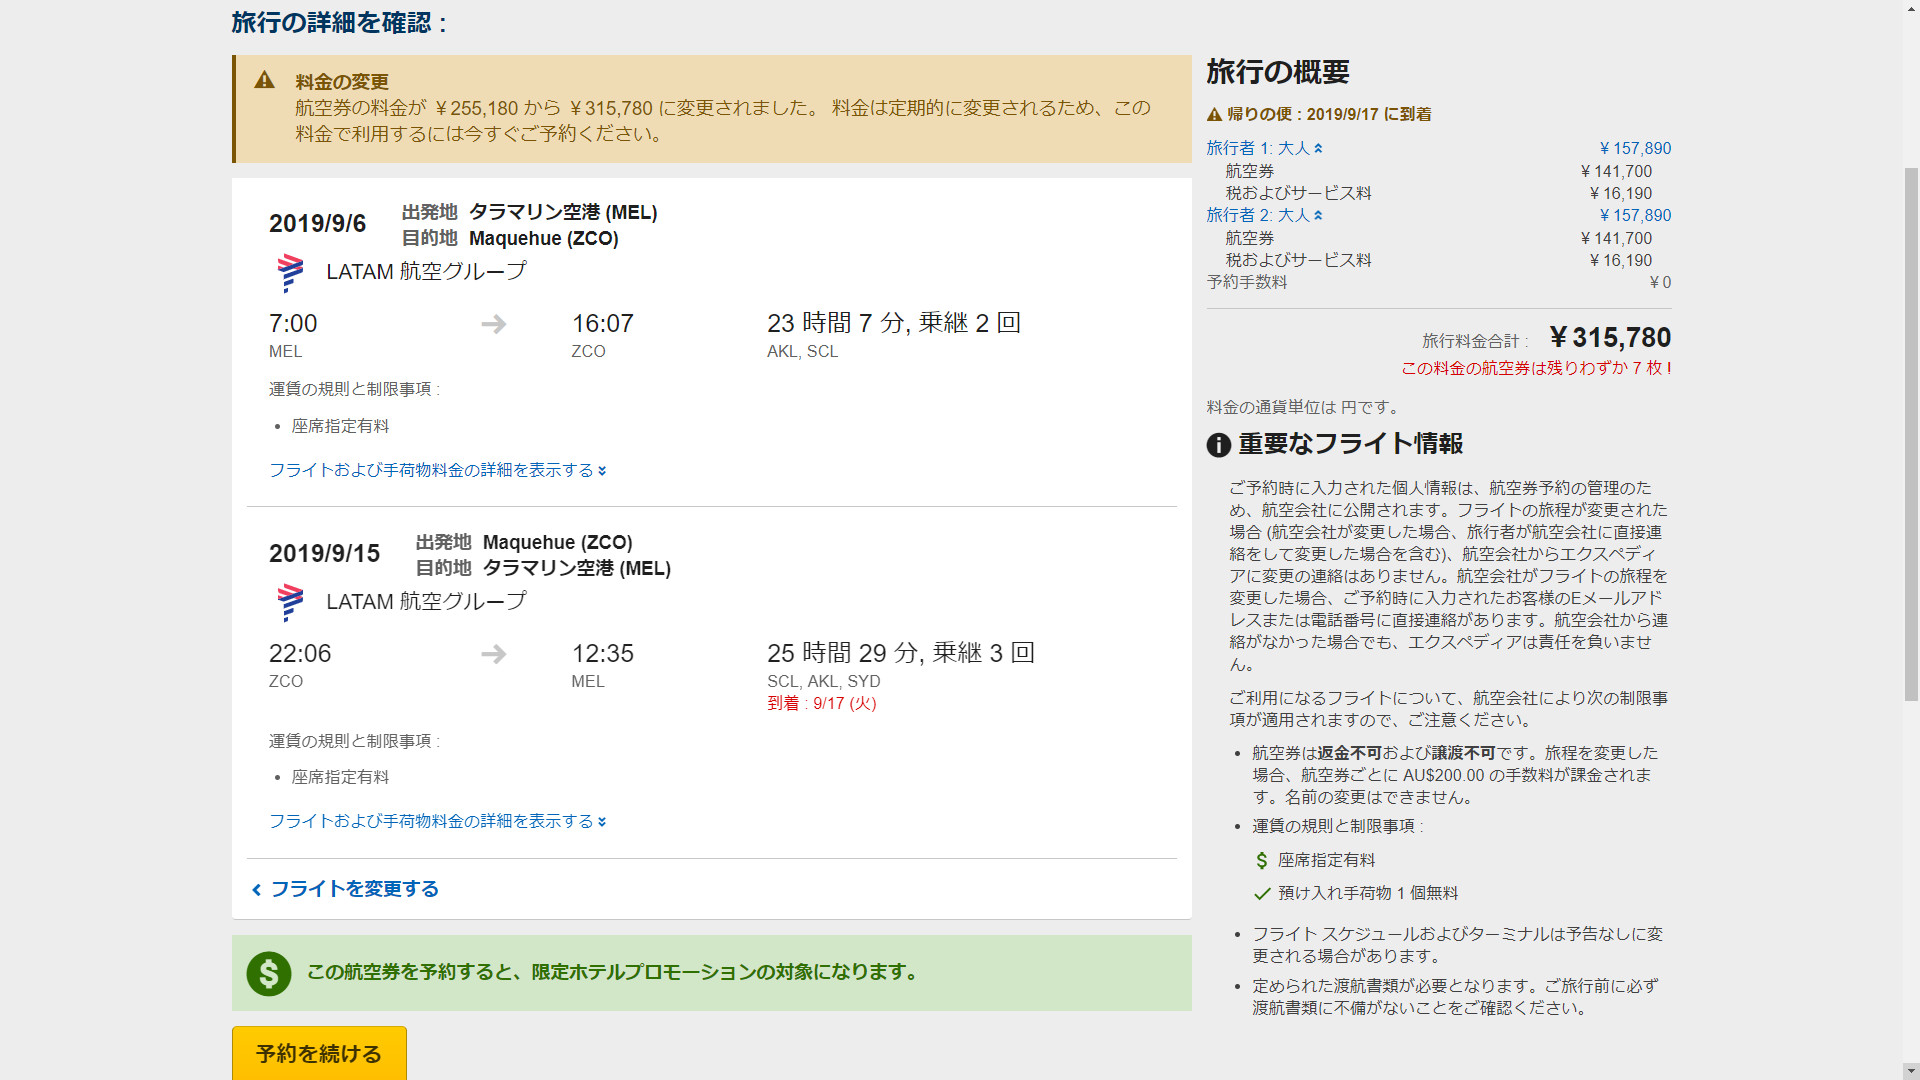Expand return flight and baggage fee details
1920x1080 pixels.
[x=437, y=821]
